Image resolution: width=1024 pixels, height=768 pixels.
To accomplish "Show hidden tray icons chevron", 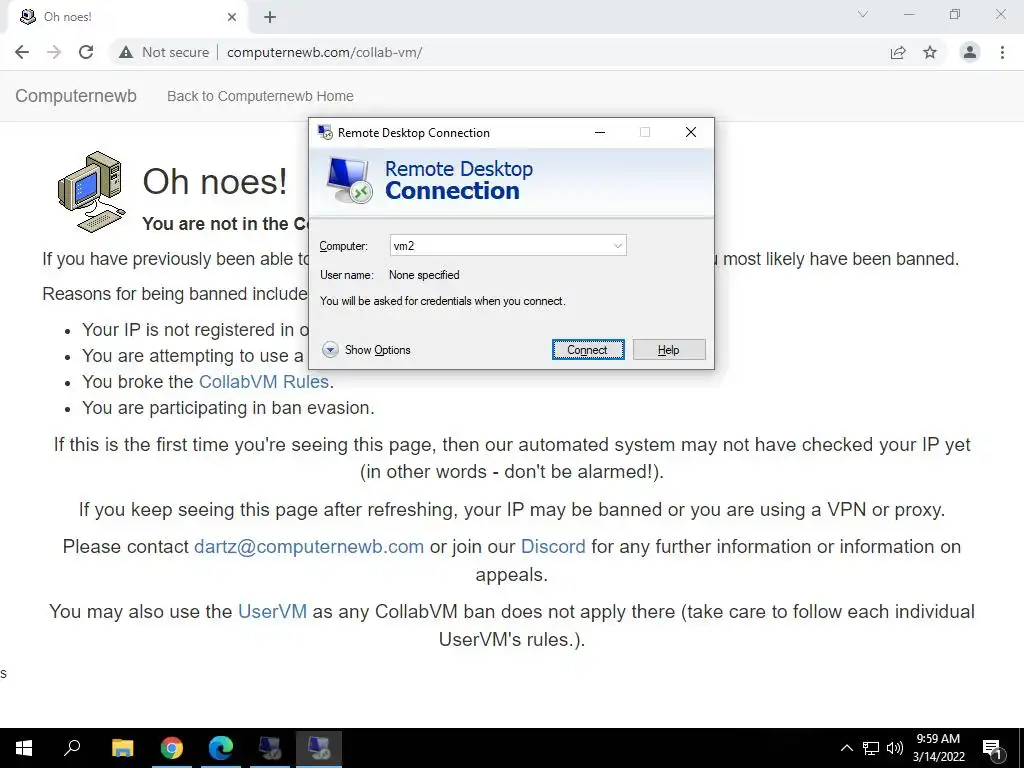I will (846, 748).
